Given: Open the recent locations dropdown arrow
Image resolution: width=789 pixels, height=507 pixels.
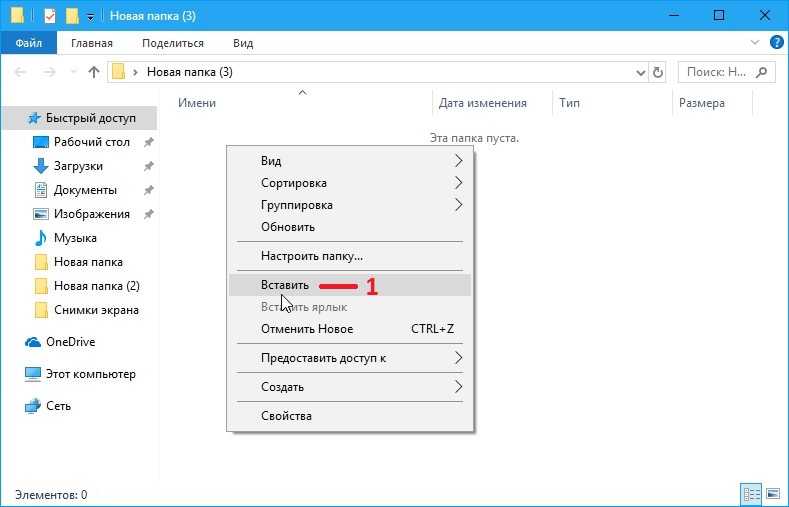Looking at the screenshot, I should [x=73, y=72].
